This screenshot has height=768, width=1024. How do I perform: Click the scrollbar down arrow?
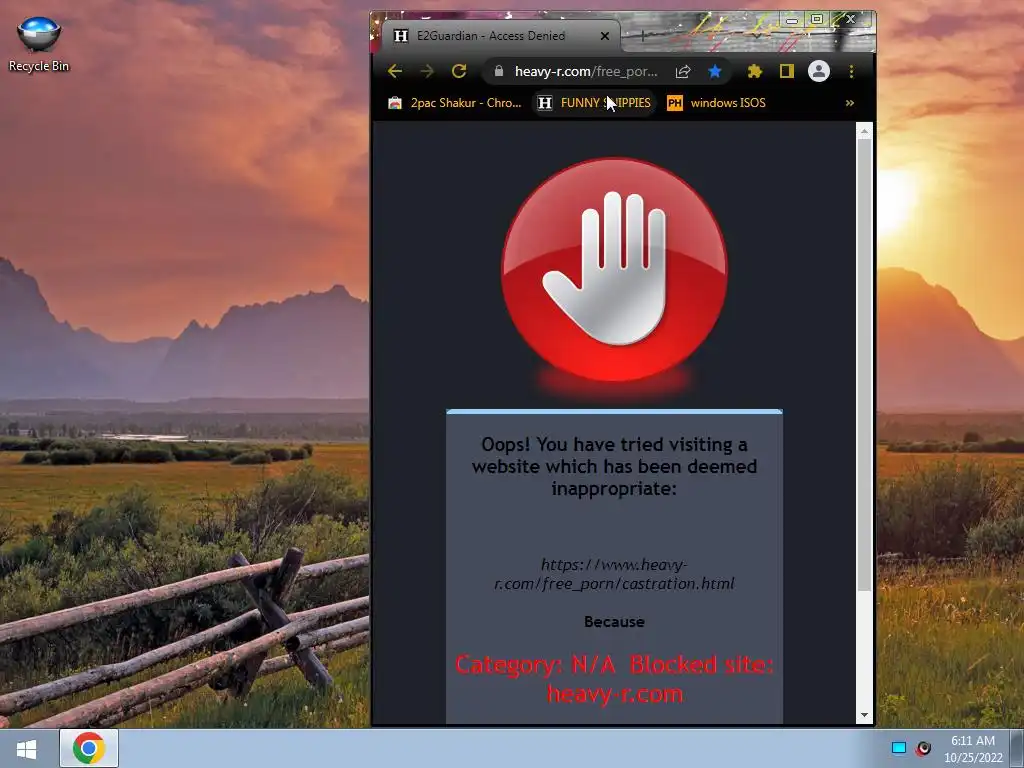tap(864, 715)
